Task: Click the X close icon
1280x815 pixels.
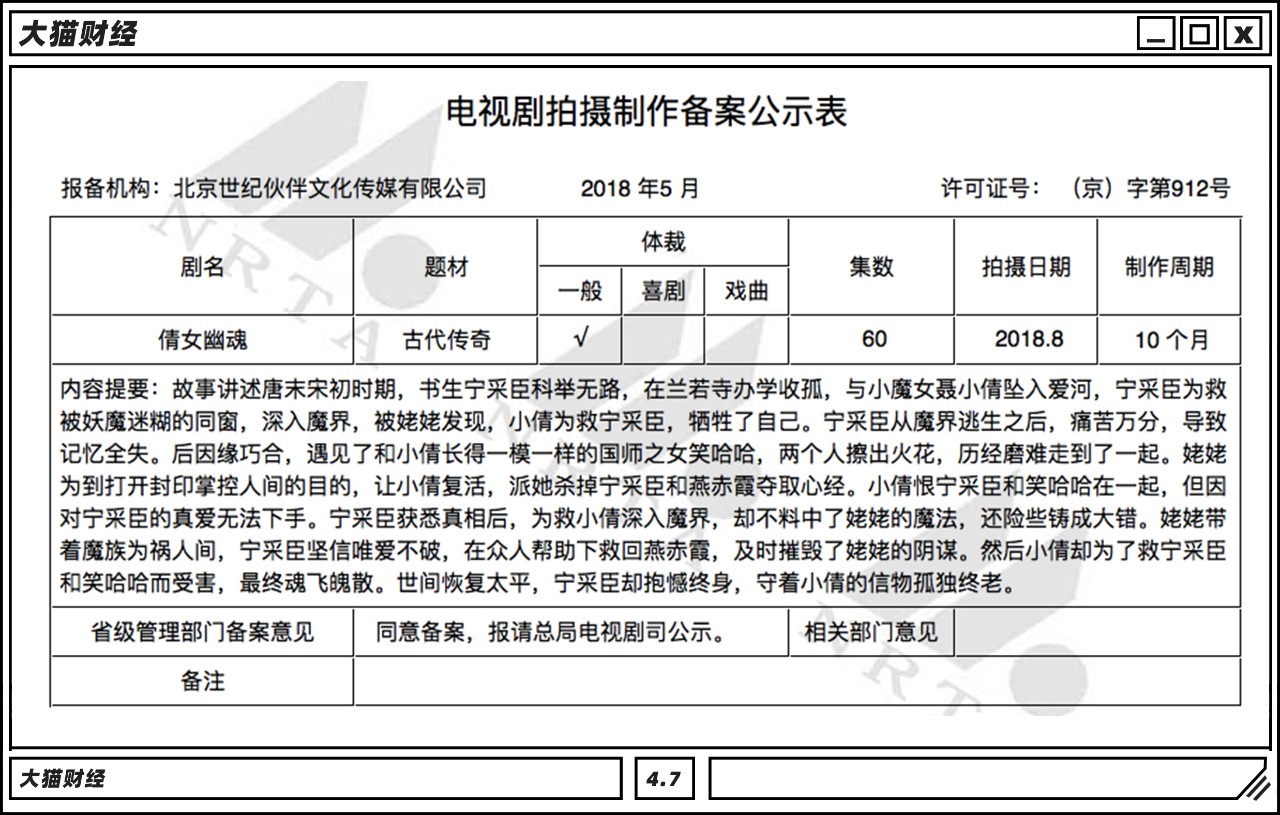Action: (1242, 35)
